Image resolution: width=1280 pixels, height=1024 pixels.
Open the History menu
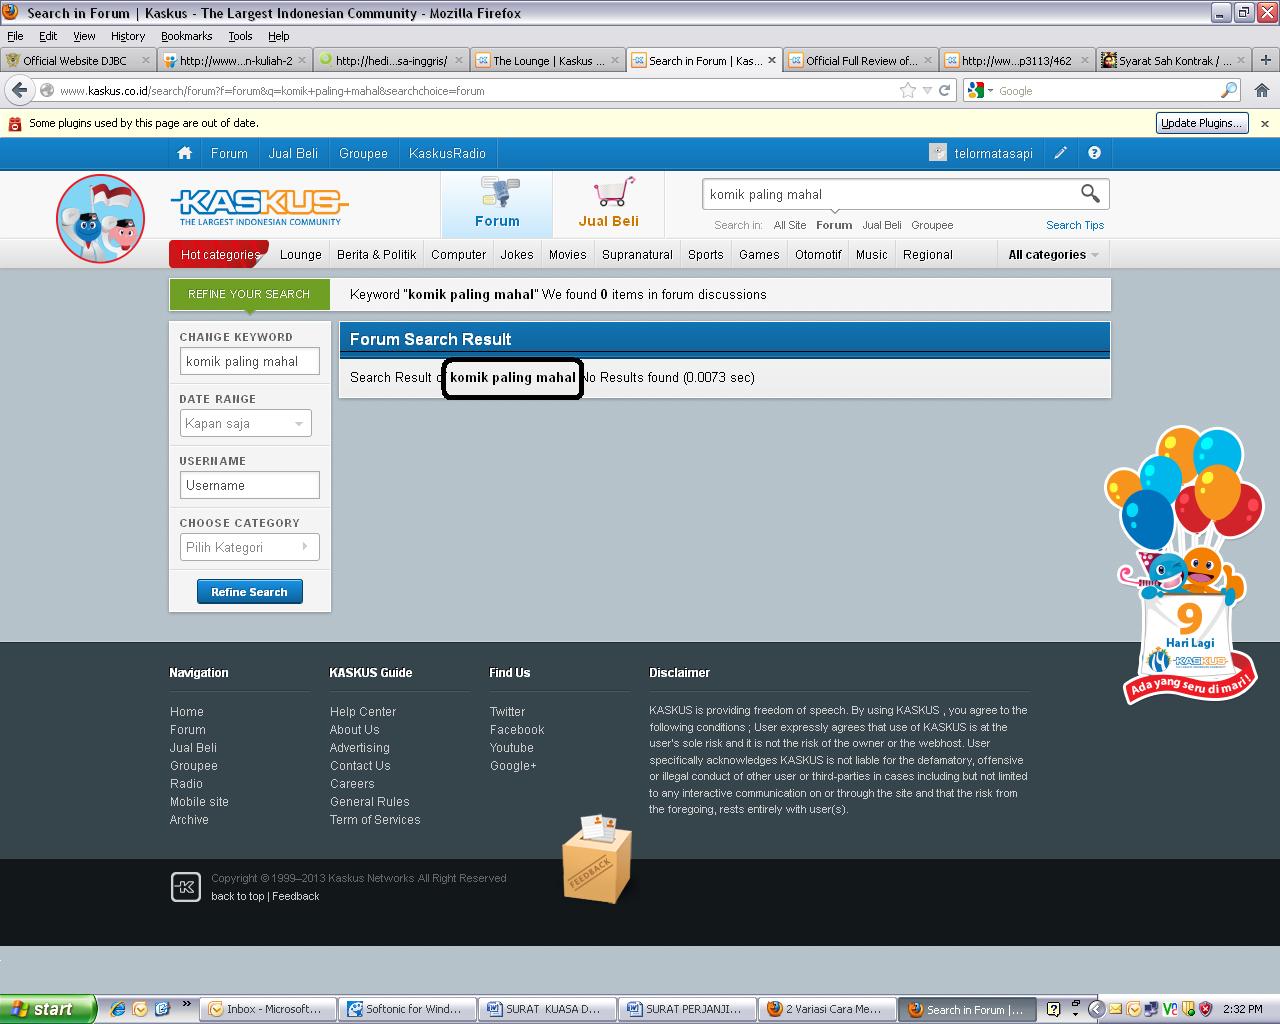(127, 36)
